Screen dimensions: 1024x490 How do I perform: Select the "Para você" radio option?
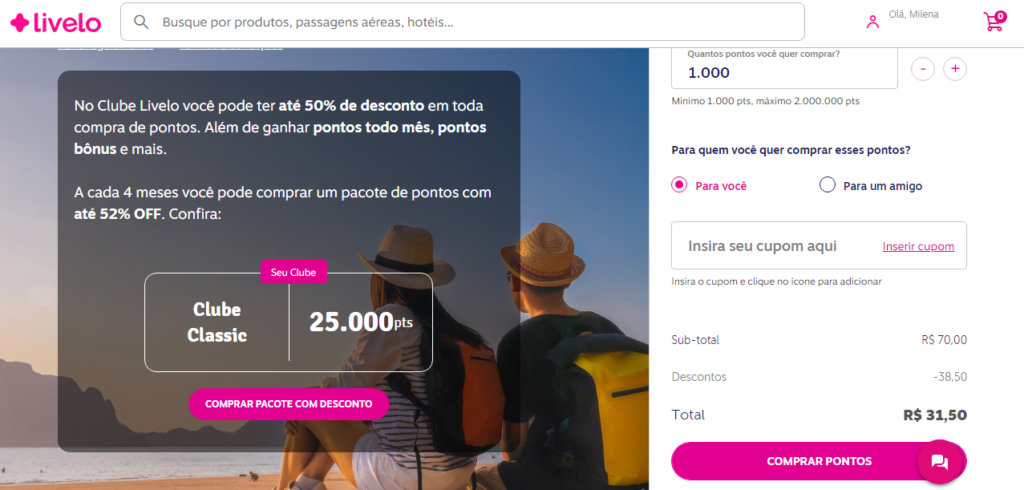680,185
